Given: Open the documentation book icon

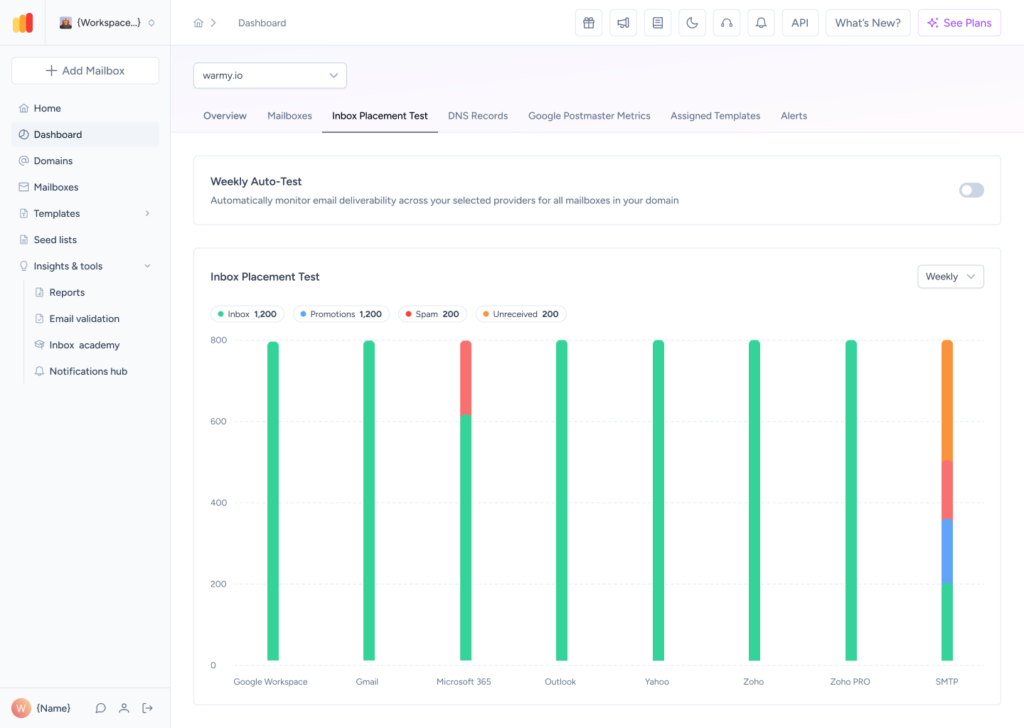Looking at the screenshot, I should click(657, 22).
